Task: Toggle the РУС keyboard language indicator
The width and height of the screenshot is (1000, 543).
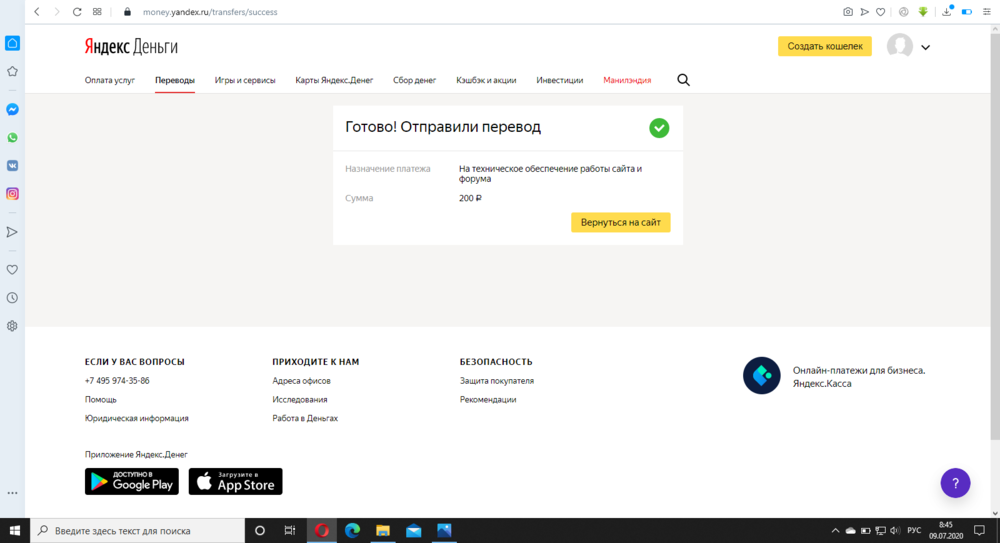Action: tap(914, 530)
